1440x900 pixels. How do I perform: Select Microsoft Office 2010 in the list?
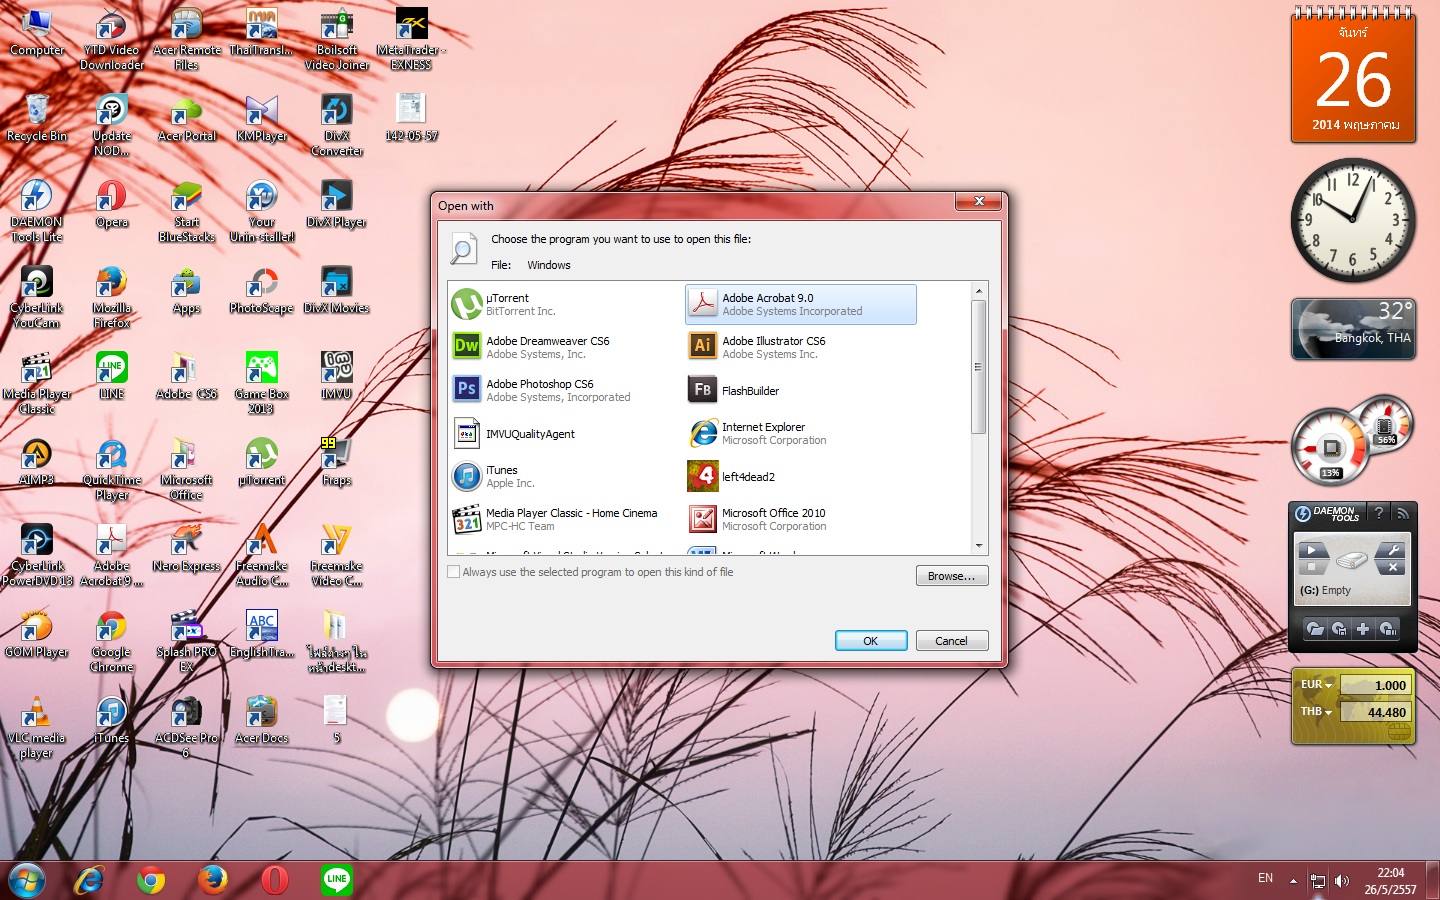[773, 519]
